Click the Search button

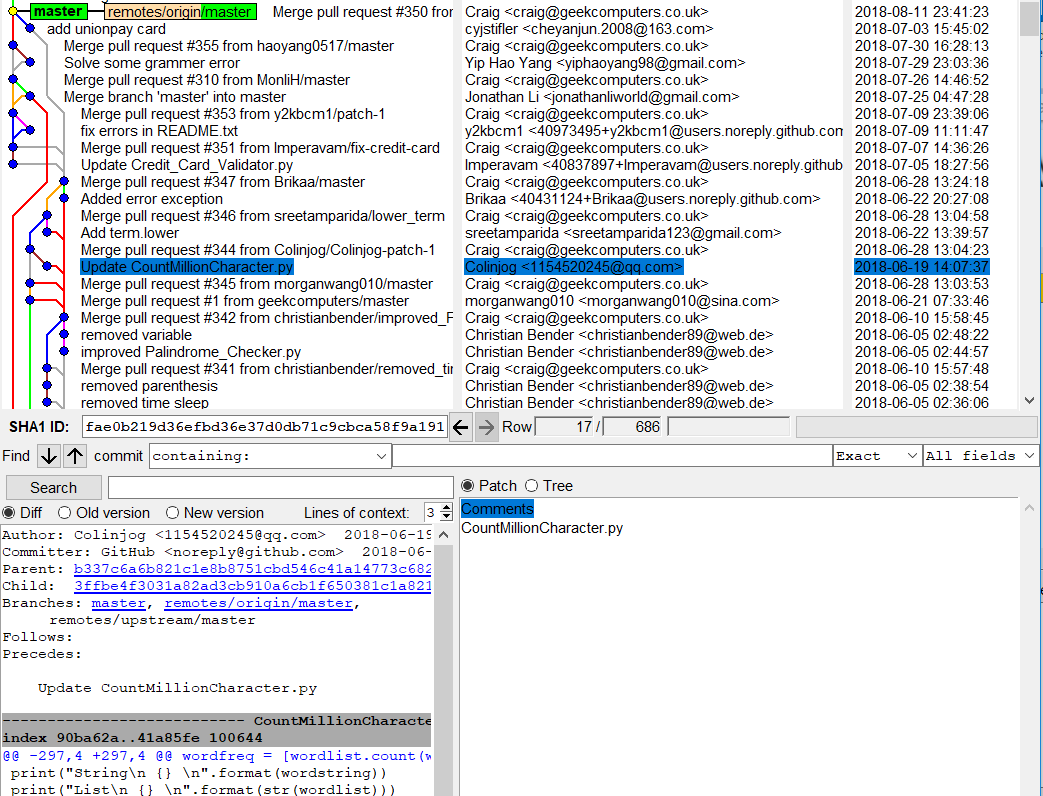point(54,488)
